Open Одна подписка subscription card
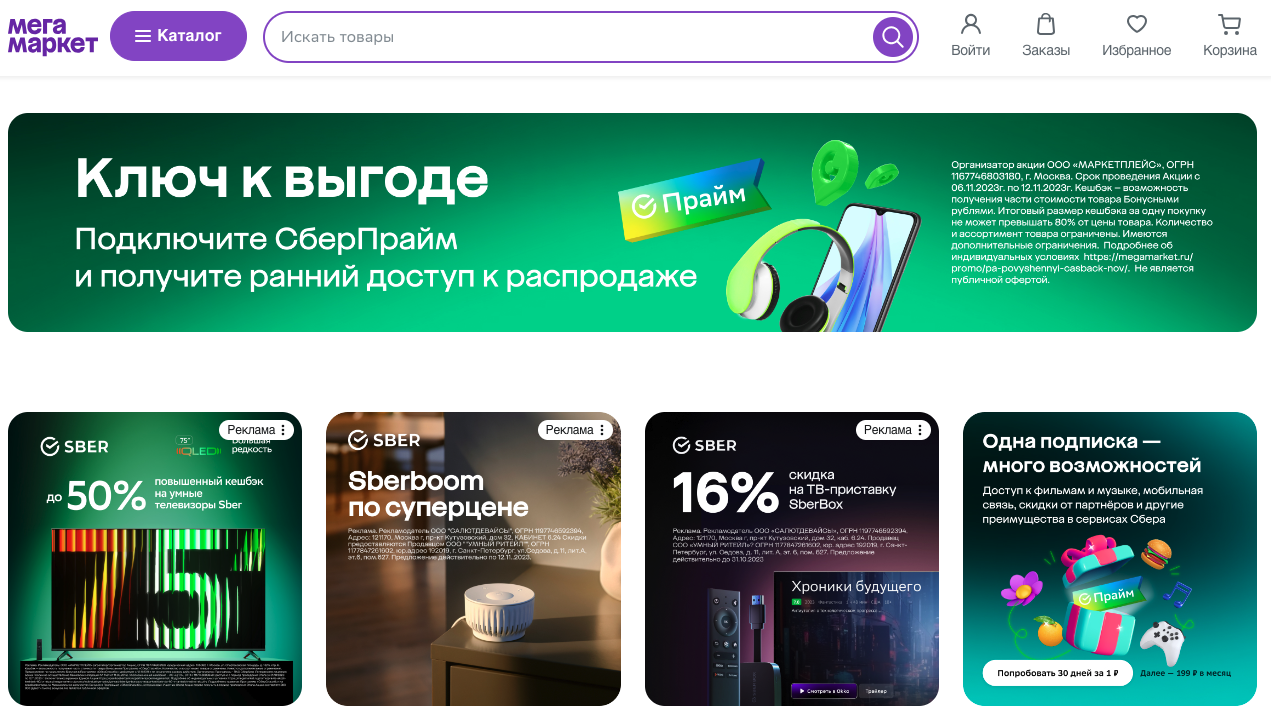1271x726 pixels. coord(1110,559)
